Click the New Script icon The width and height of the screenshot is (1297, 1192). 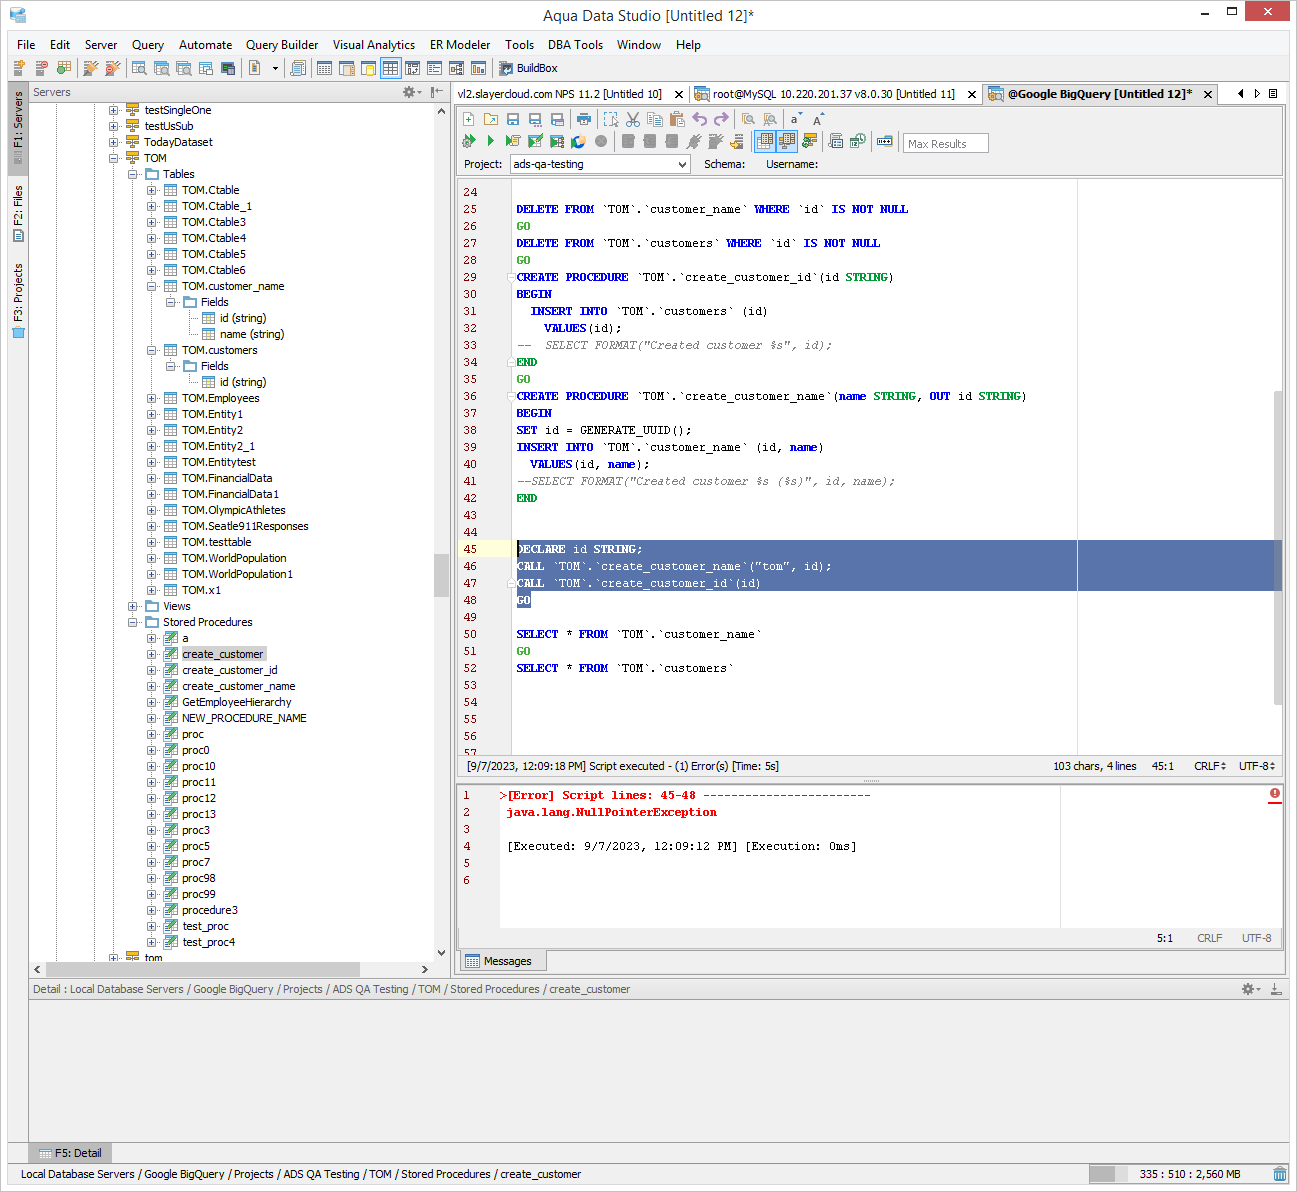468,119
